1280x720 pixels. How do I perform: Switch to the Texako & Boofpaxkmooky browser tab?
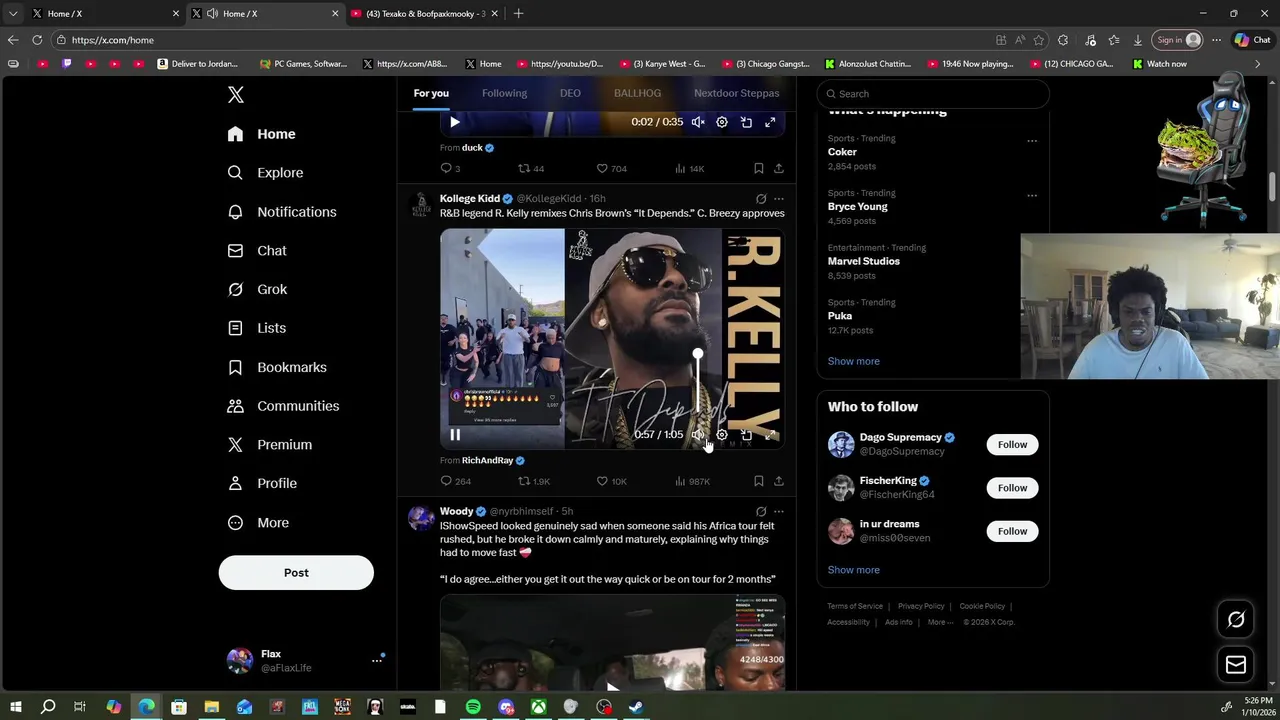pyautogui.click(x=424, y=14)
